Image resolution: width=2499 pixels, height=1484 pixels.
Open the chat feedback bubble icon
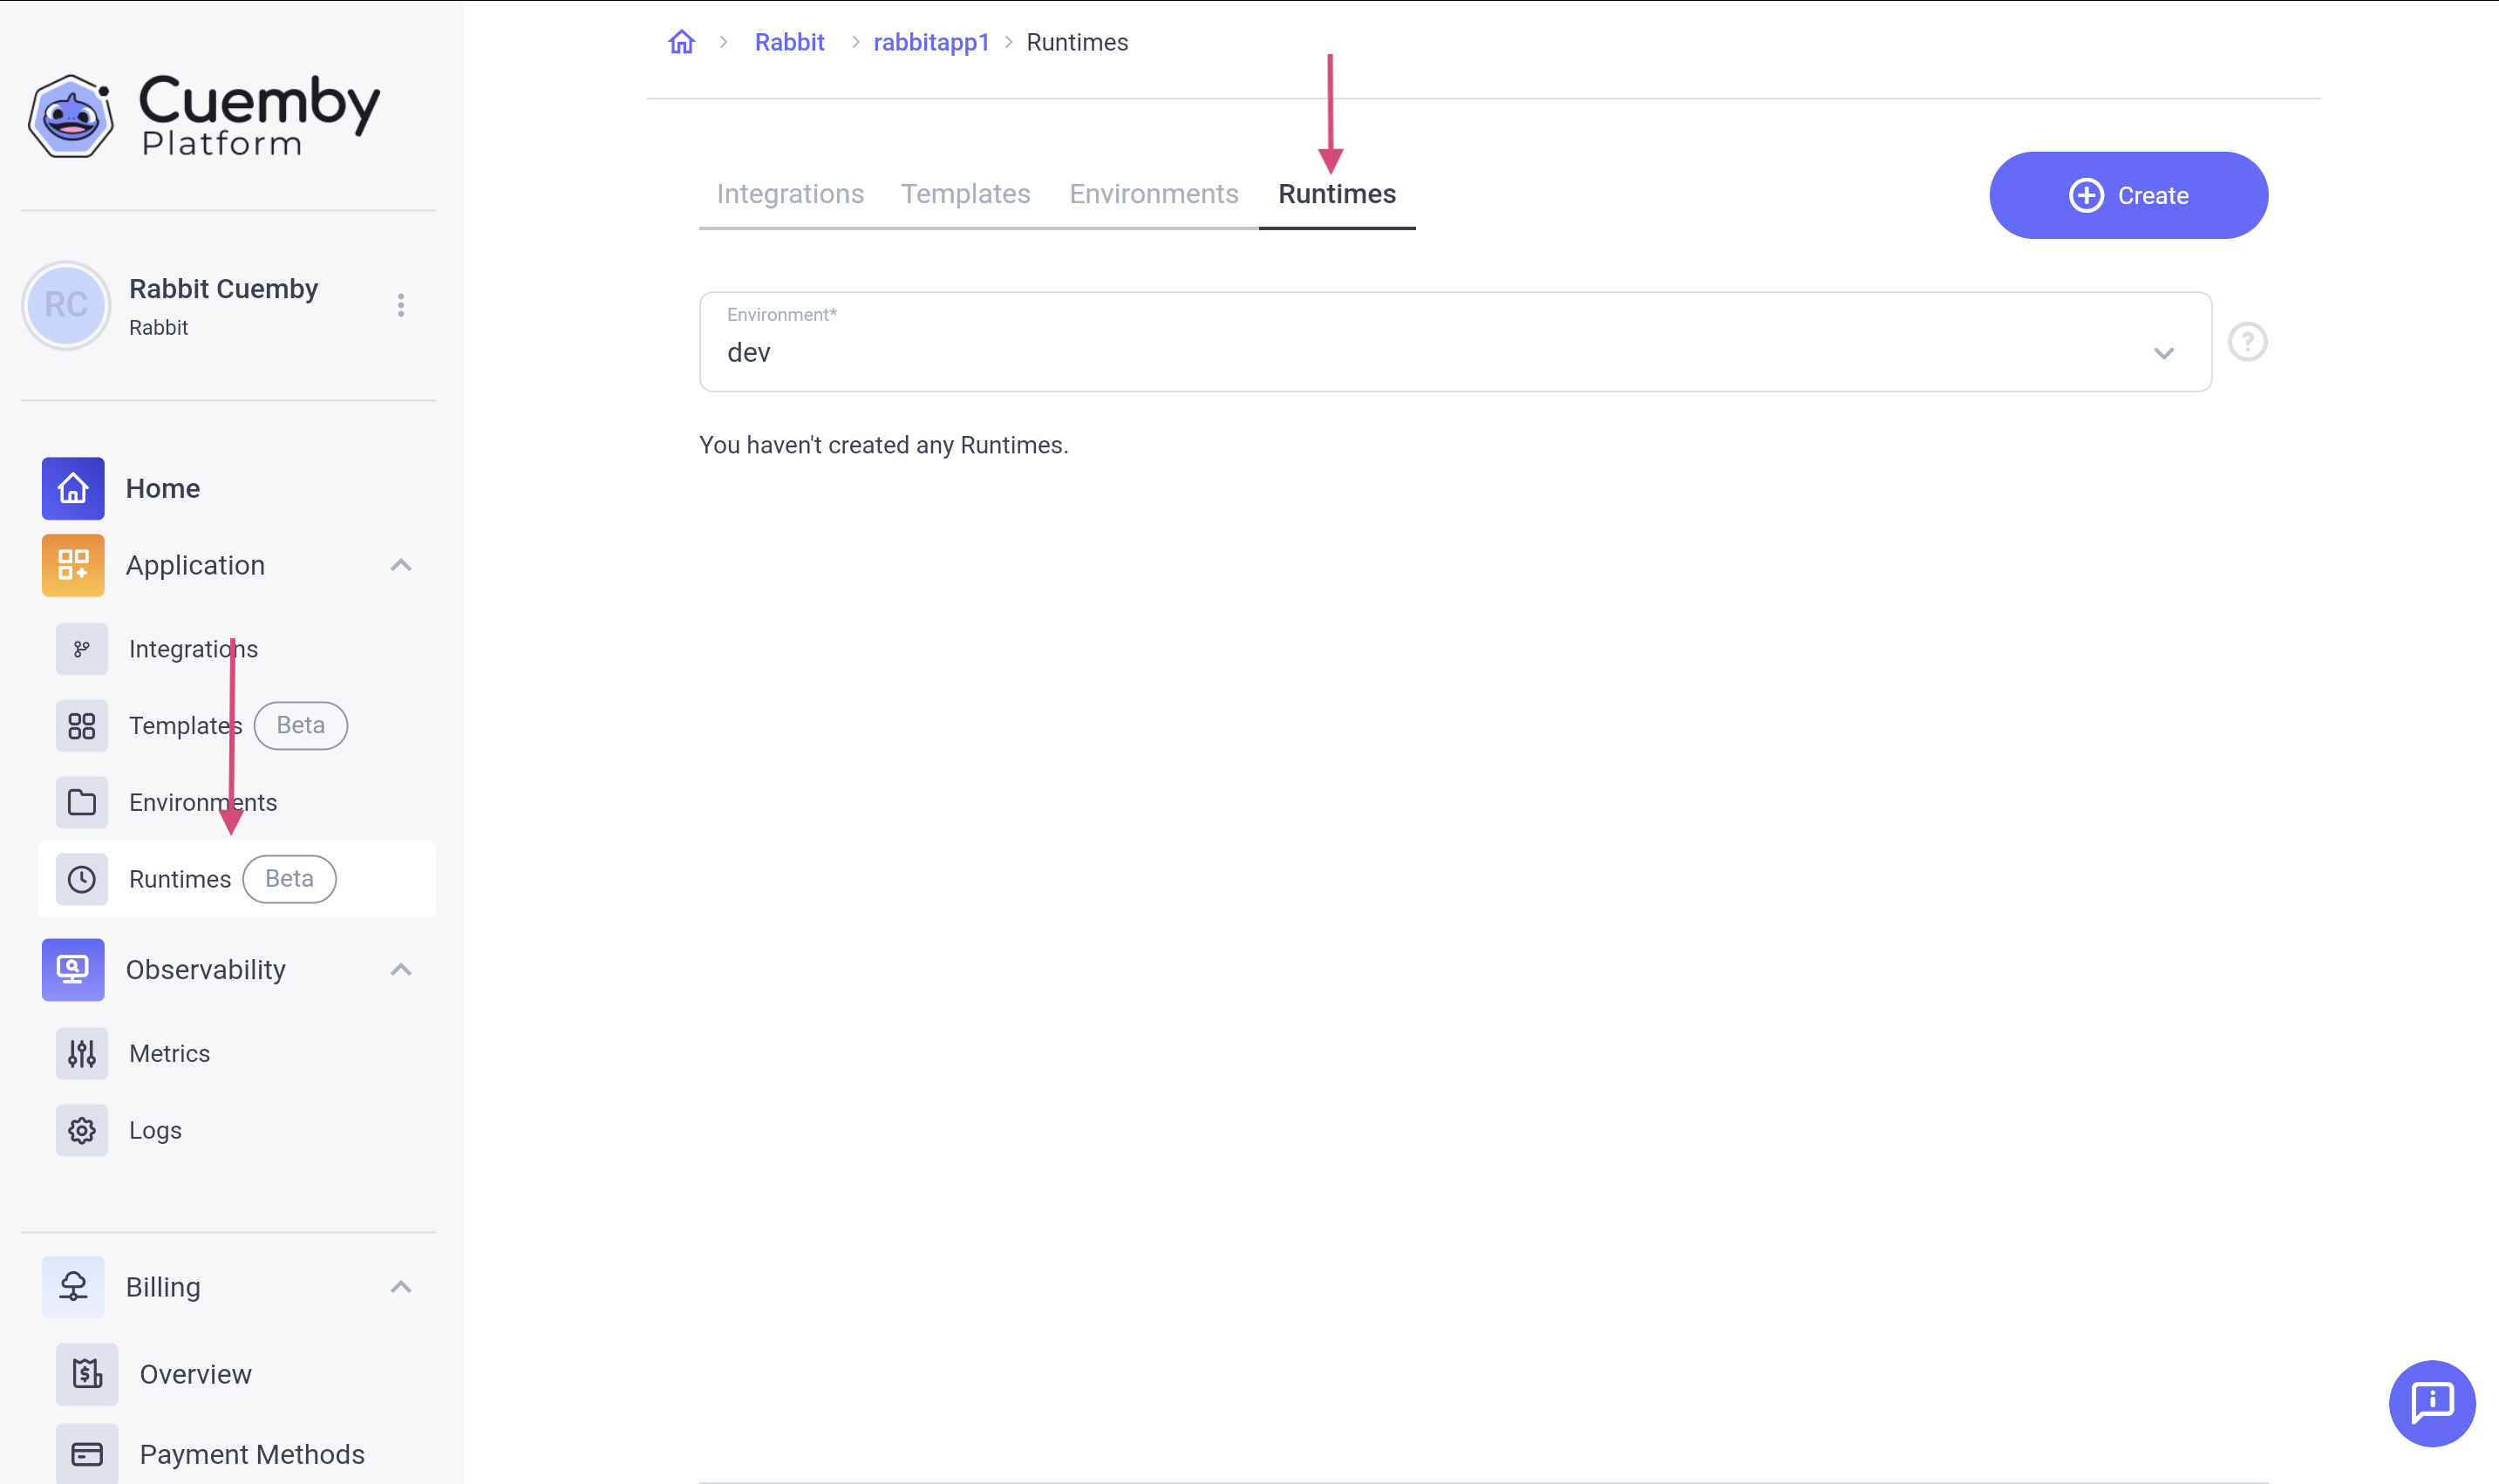[2431, 1402]
